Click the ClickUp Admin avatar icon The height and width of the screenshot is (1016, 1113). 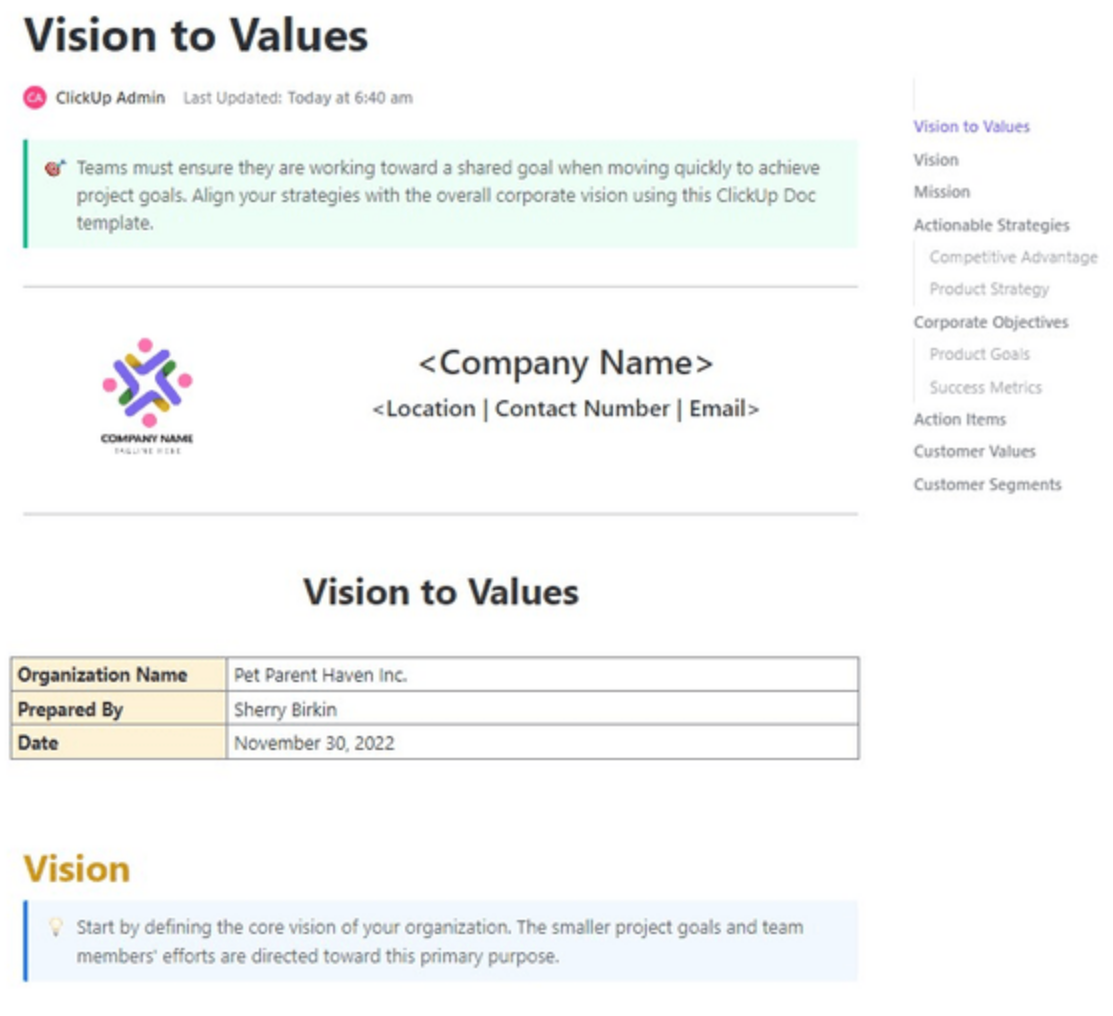tap(35, 97)
